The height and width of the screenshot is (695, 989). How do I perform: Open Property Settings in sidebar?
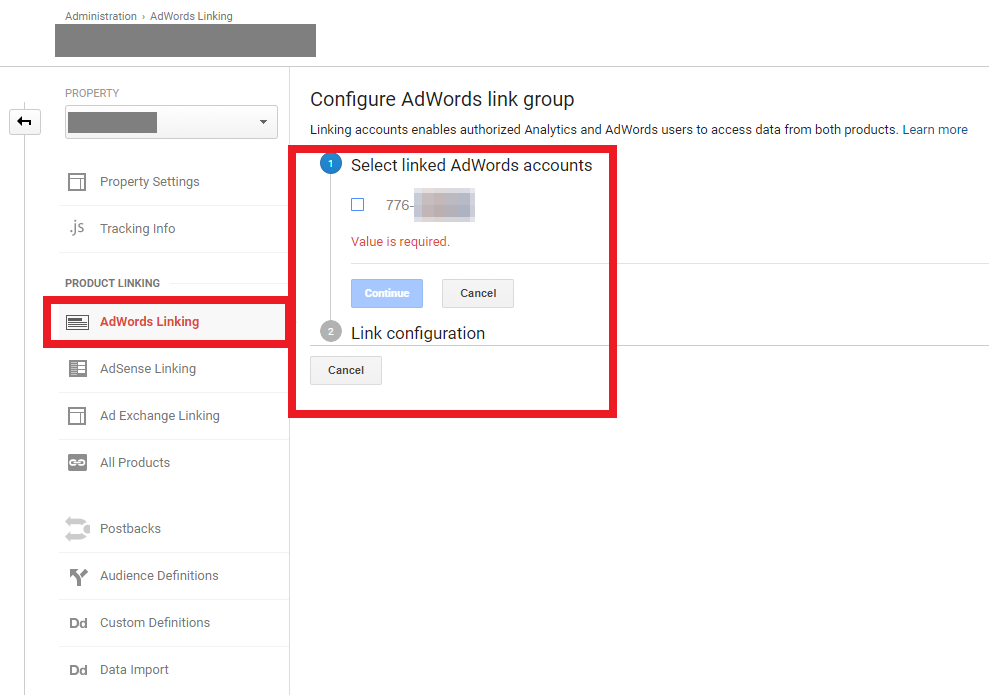click(x=149, y=182)
